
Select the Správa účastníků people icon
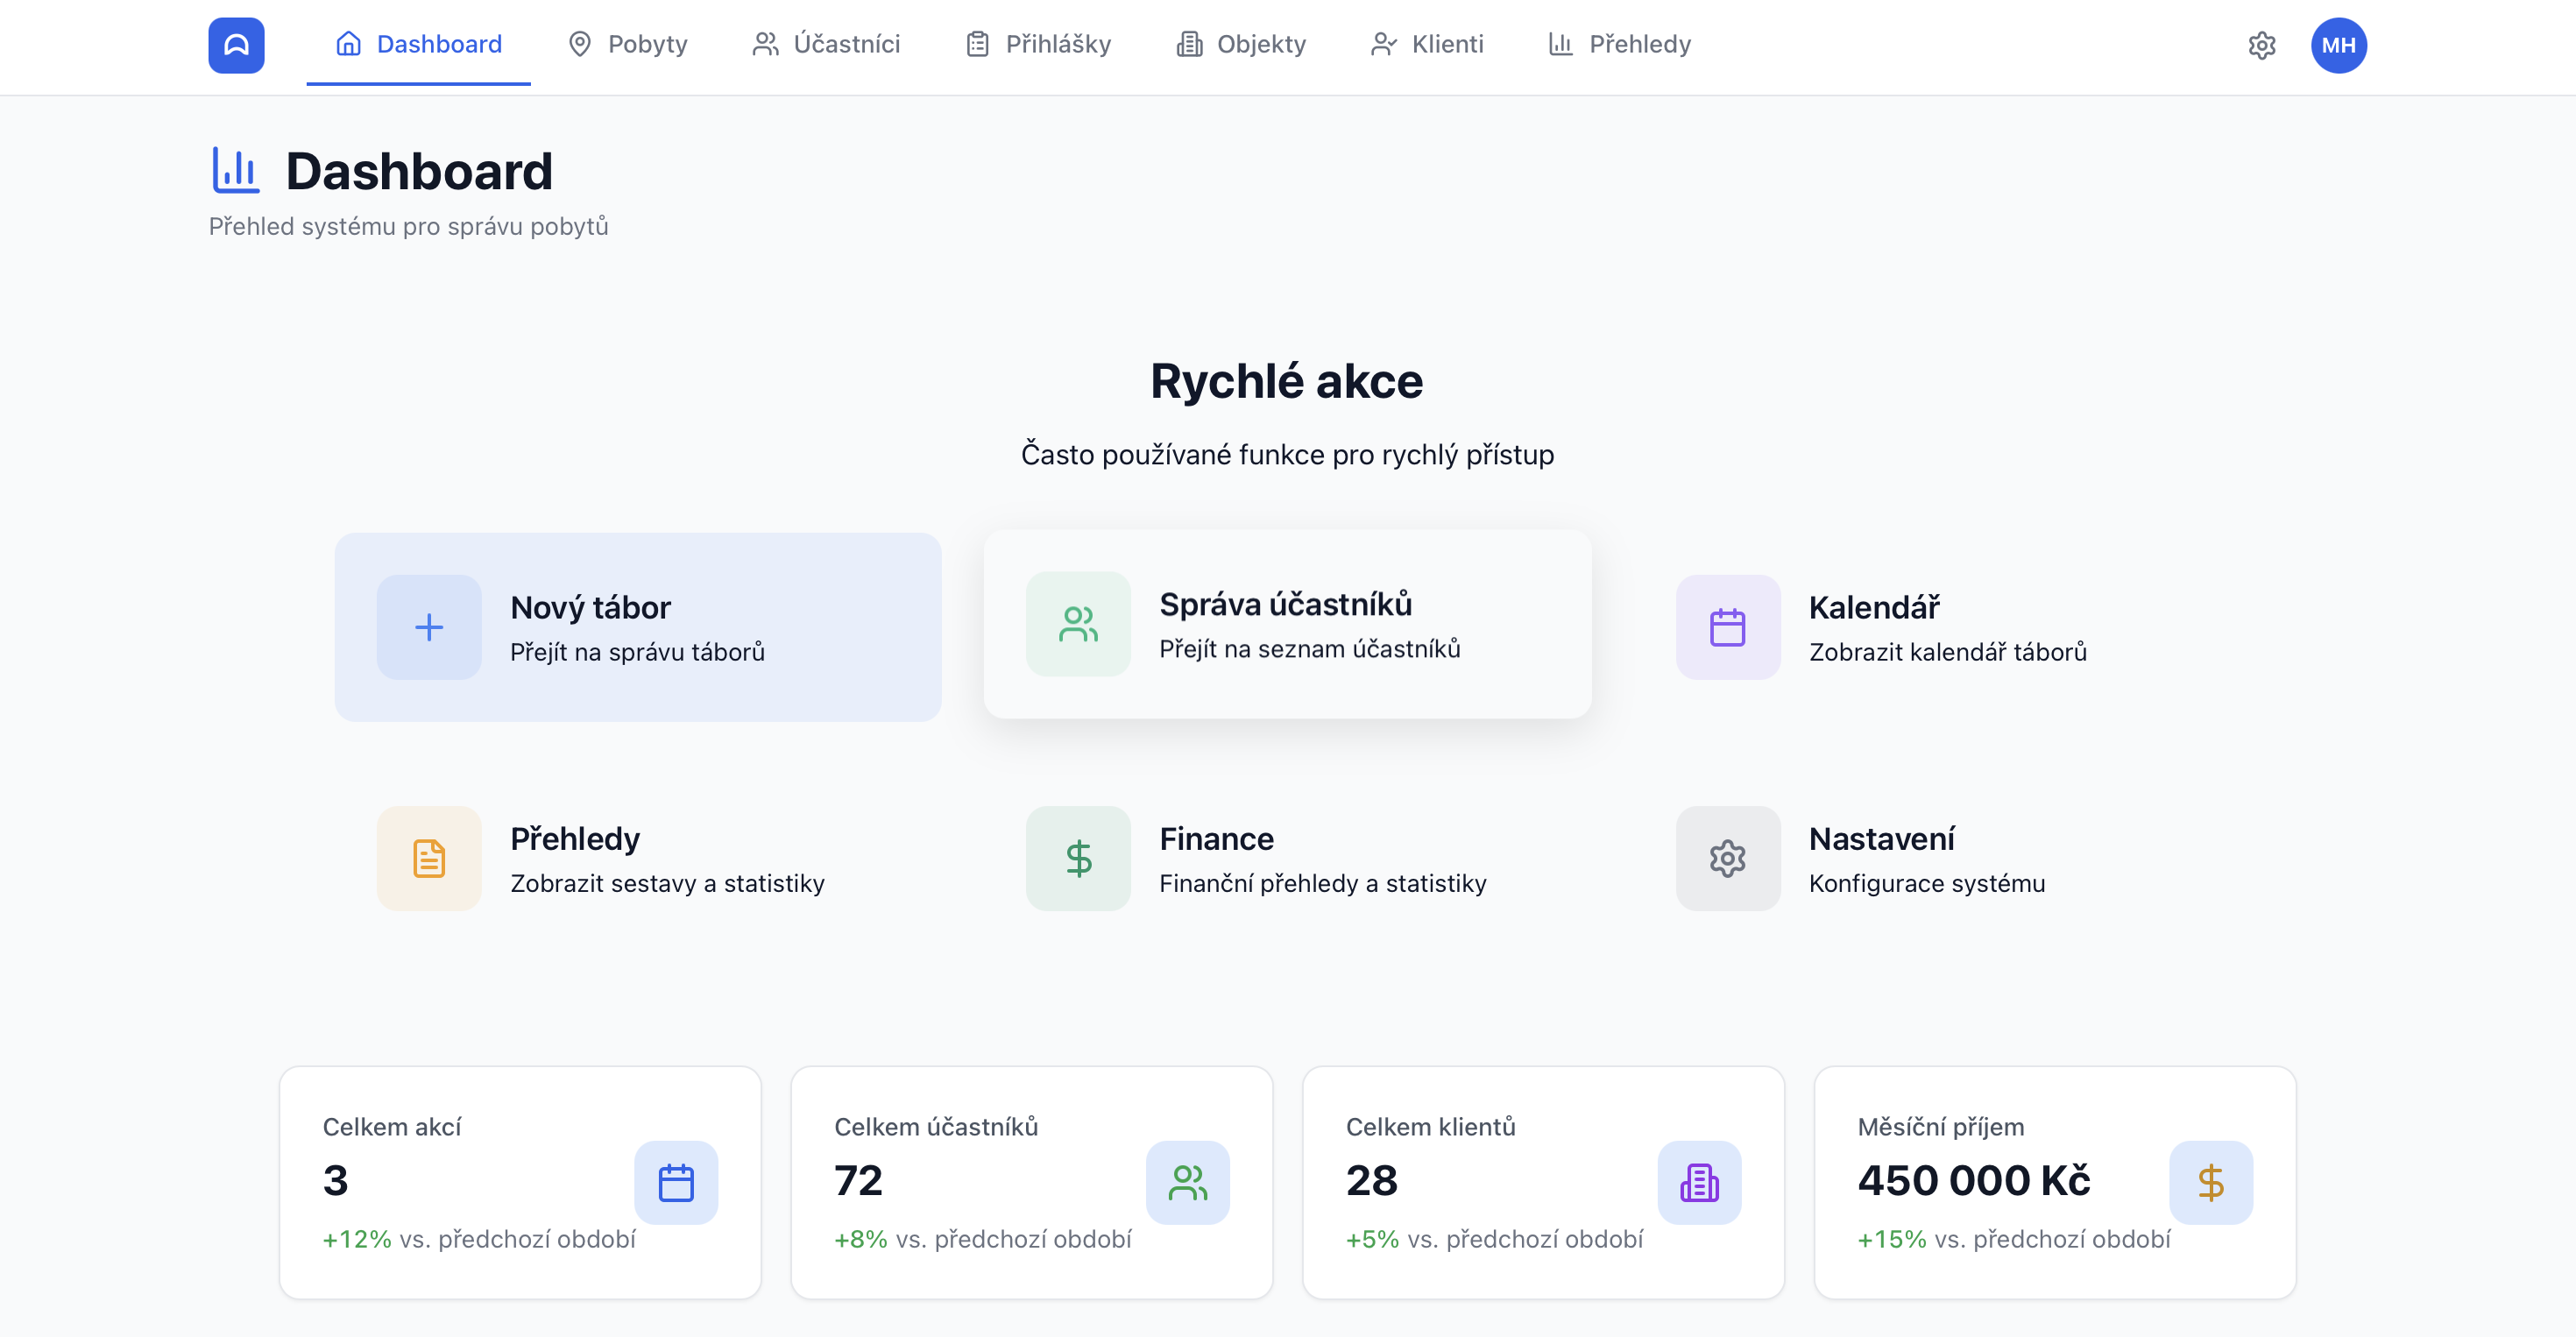(1078, 623)
